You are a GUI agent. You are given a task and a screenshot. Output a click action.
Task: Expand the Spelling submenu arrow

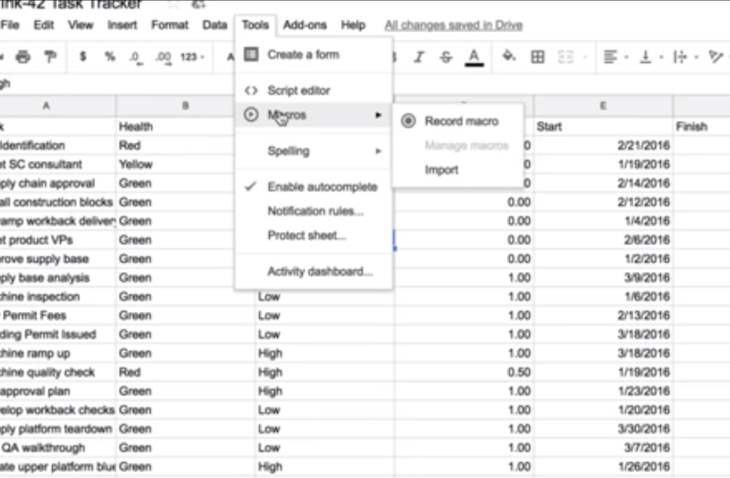379,151
